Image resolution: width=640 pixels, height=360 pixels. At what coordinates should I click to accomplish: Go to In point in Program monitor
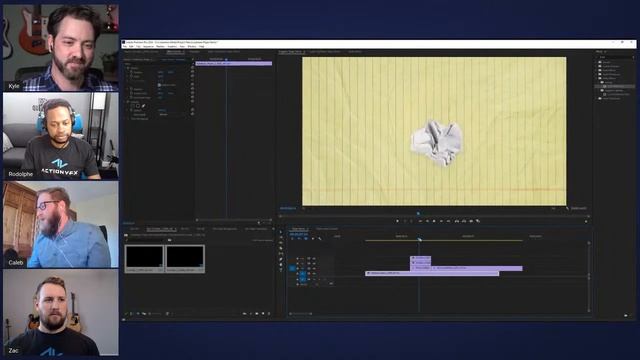pos(420,221)
